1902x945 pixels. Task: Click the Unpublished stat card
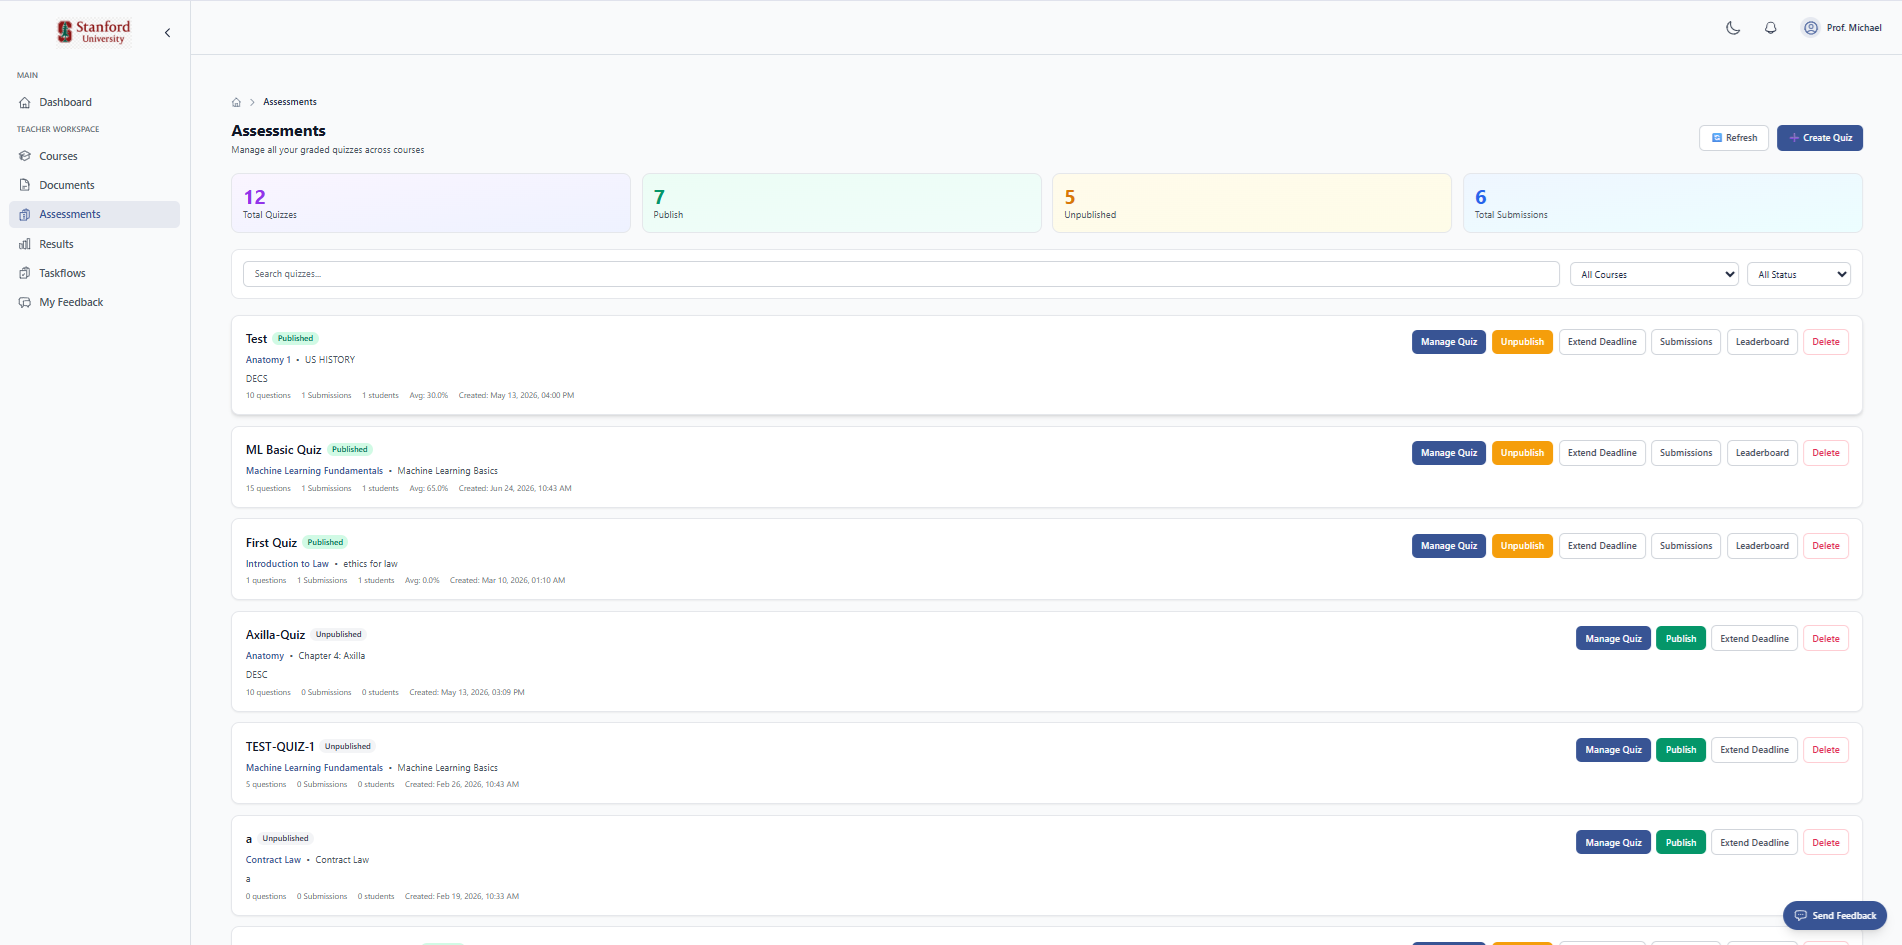point(1251,203)
